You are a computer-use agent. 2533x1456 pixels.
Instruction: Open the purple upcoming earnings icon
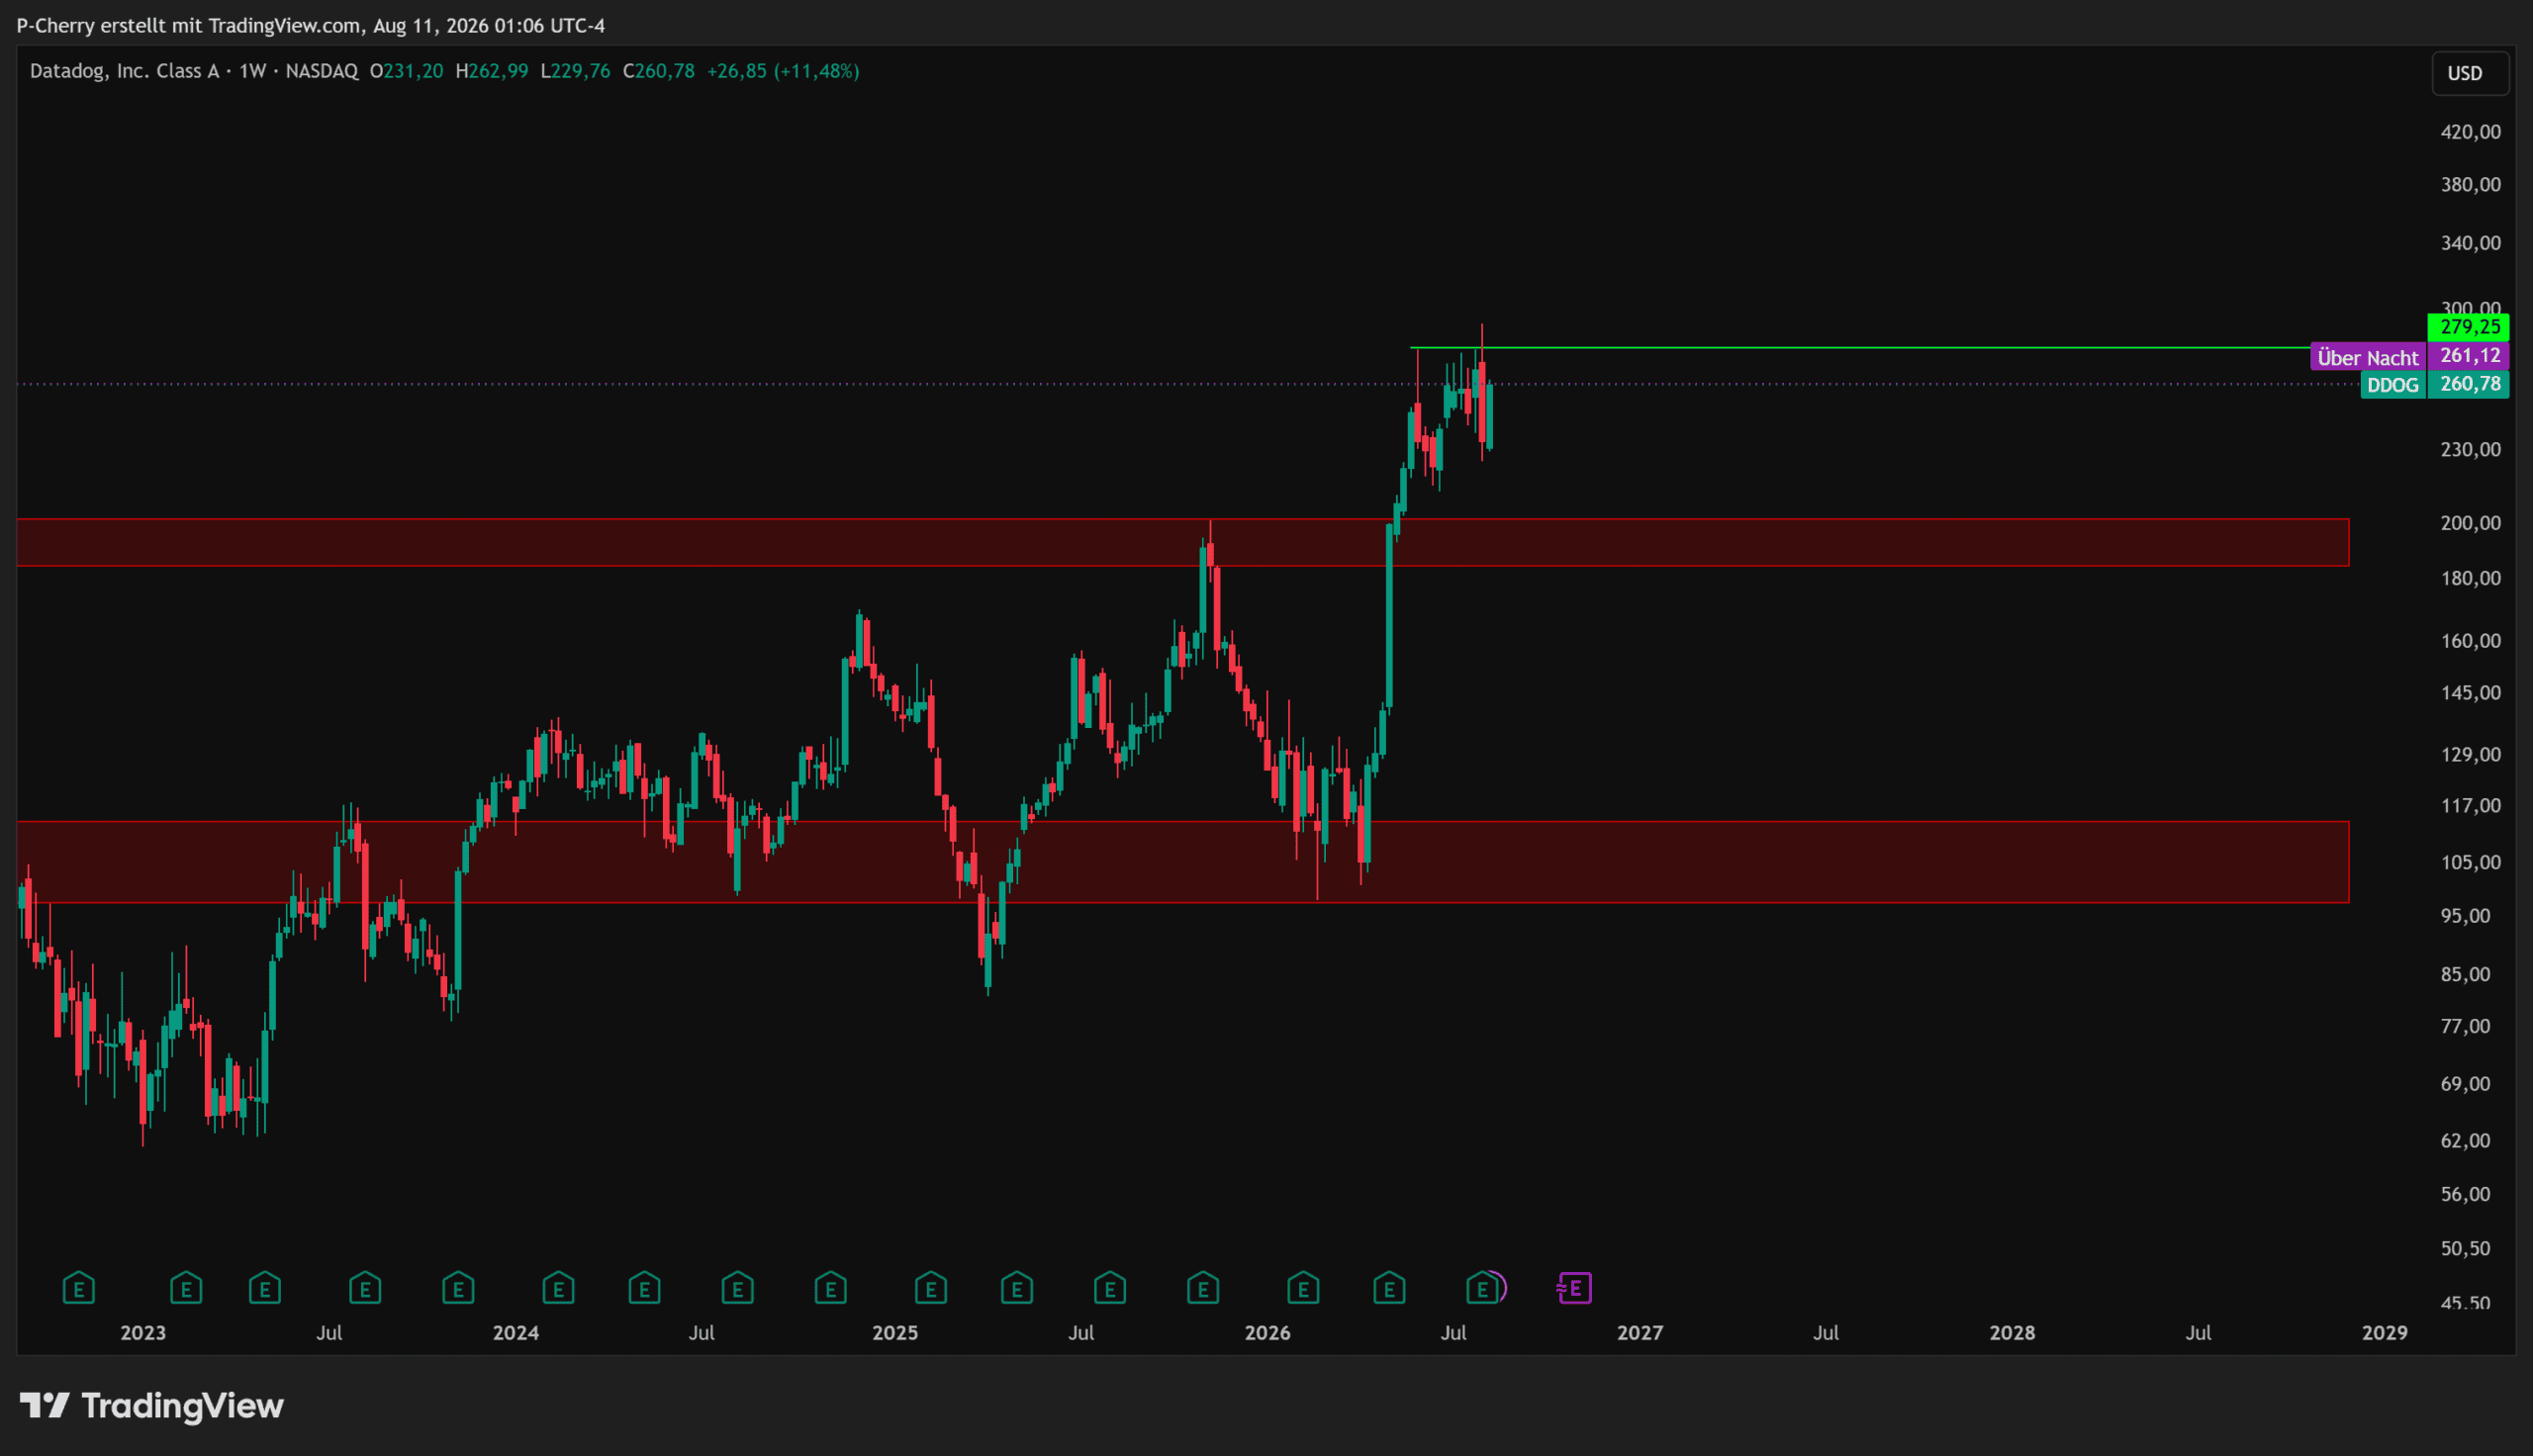click(x=1574, y=1287)
